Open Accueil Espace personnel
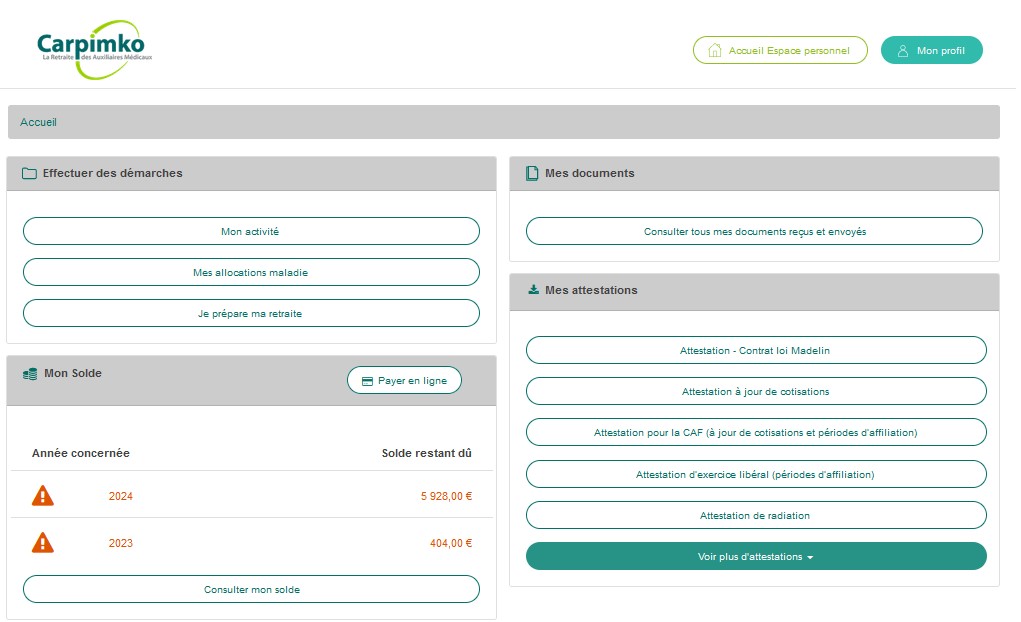The height and width of the screenshot is (622, 1021). coord(780,50)
